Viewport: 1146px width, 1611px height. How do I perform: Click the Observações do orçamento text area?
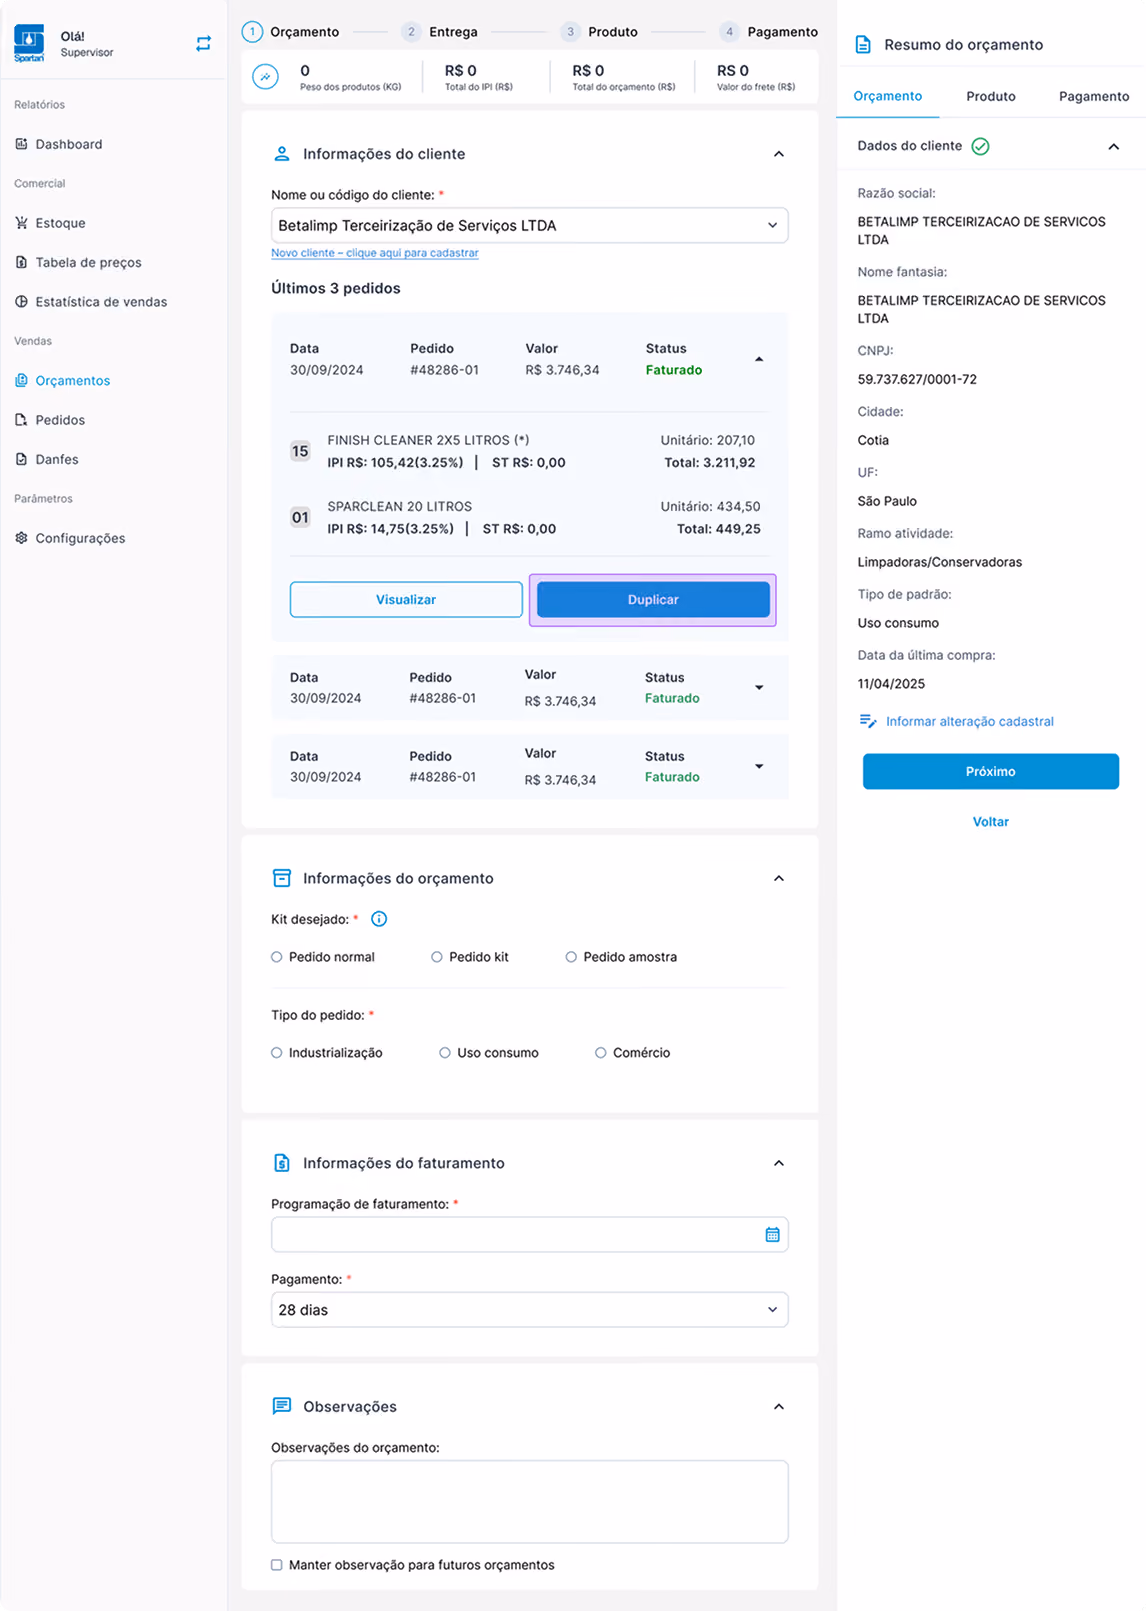tap(529, 1502)
